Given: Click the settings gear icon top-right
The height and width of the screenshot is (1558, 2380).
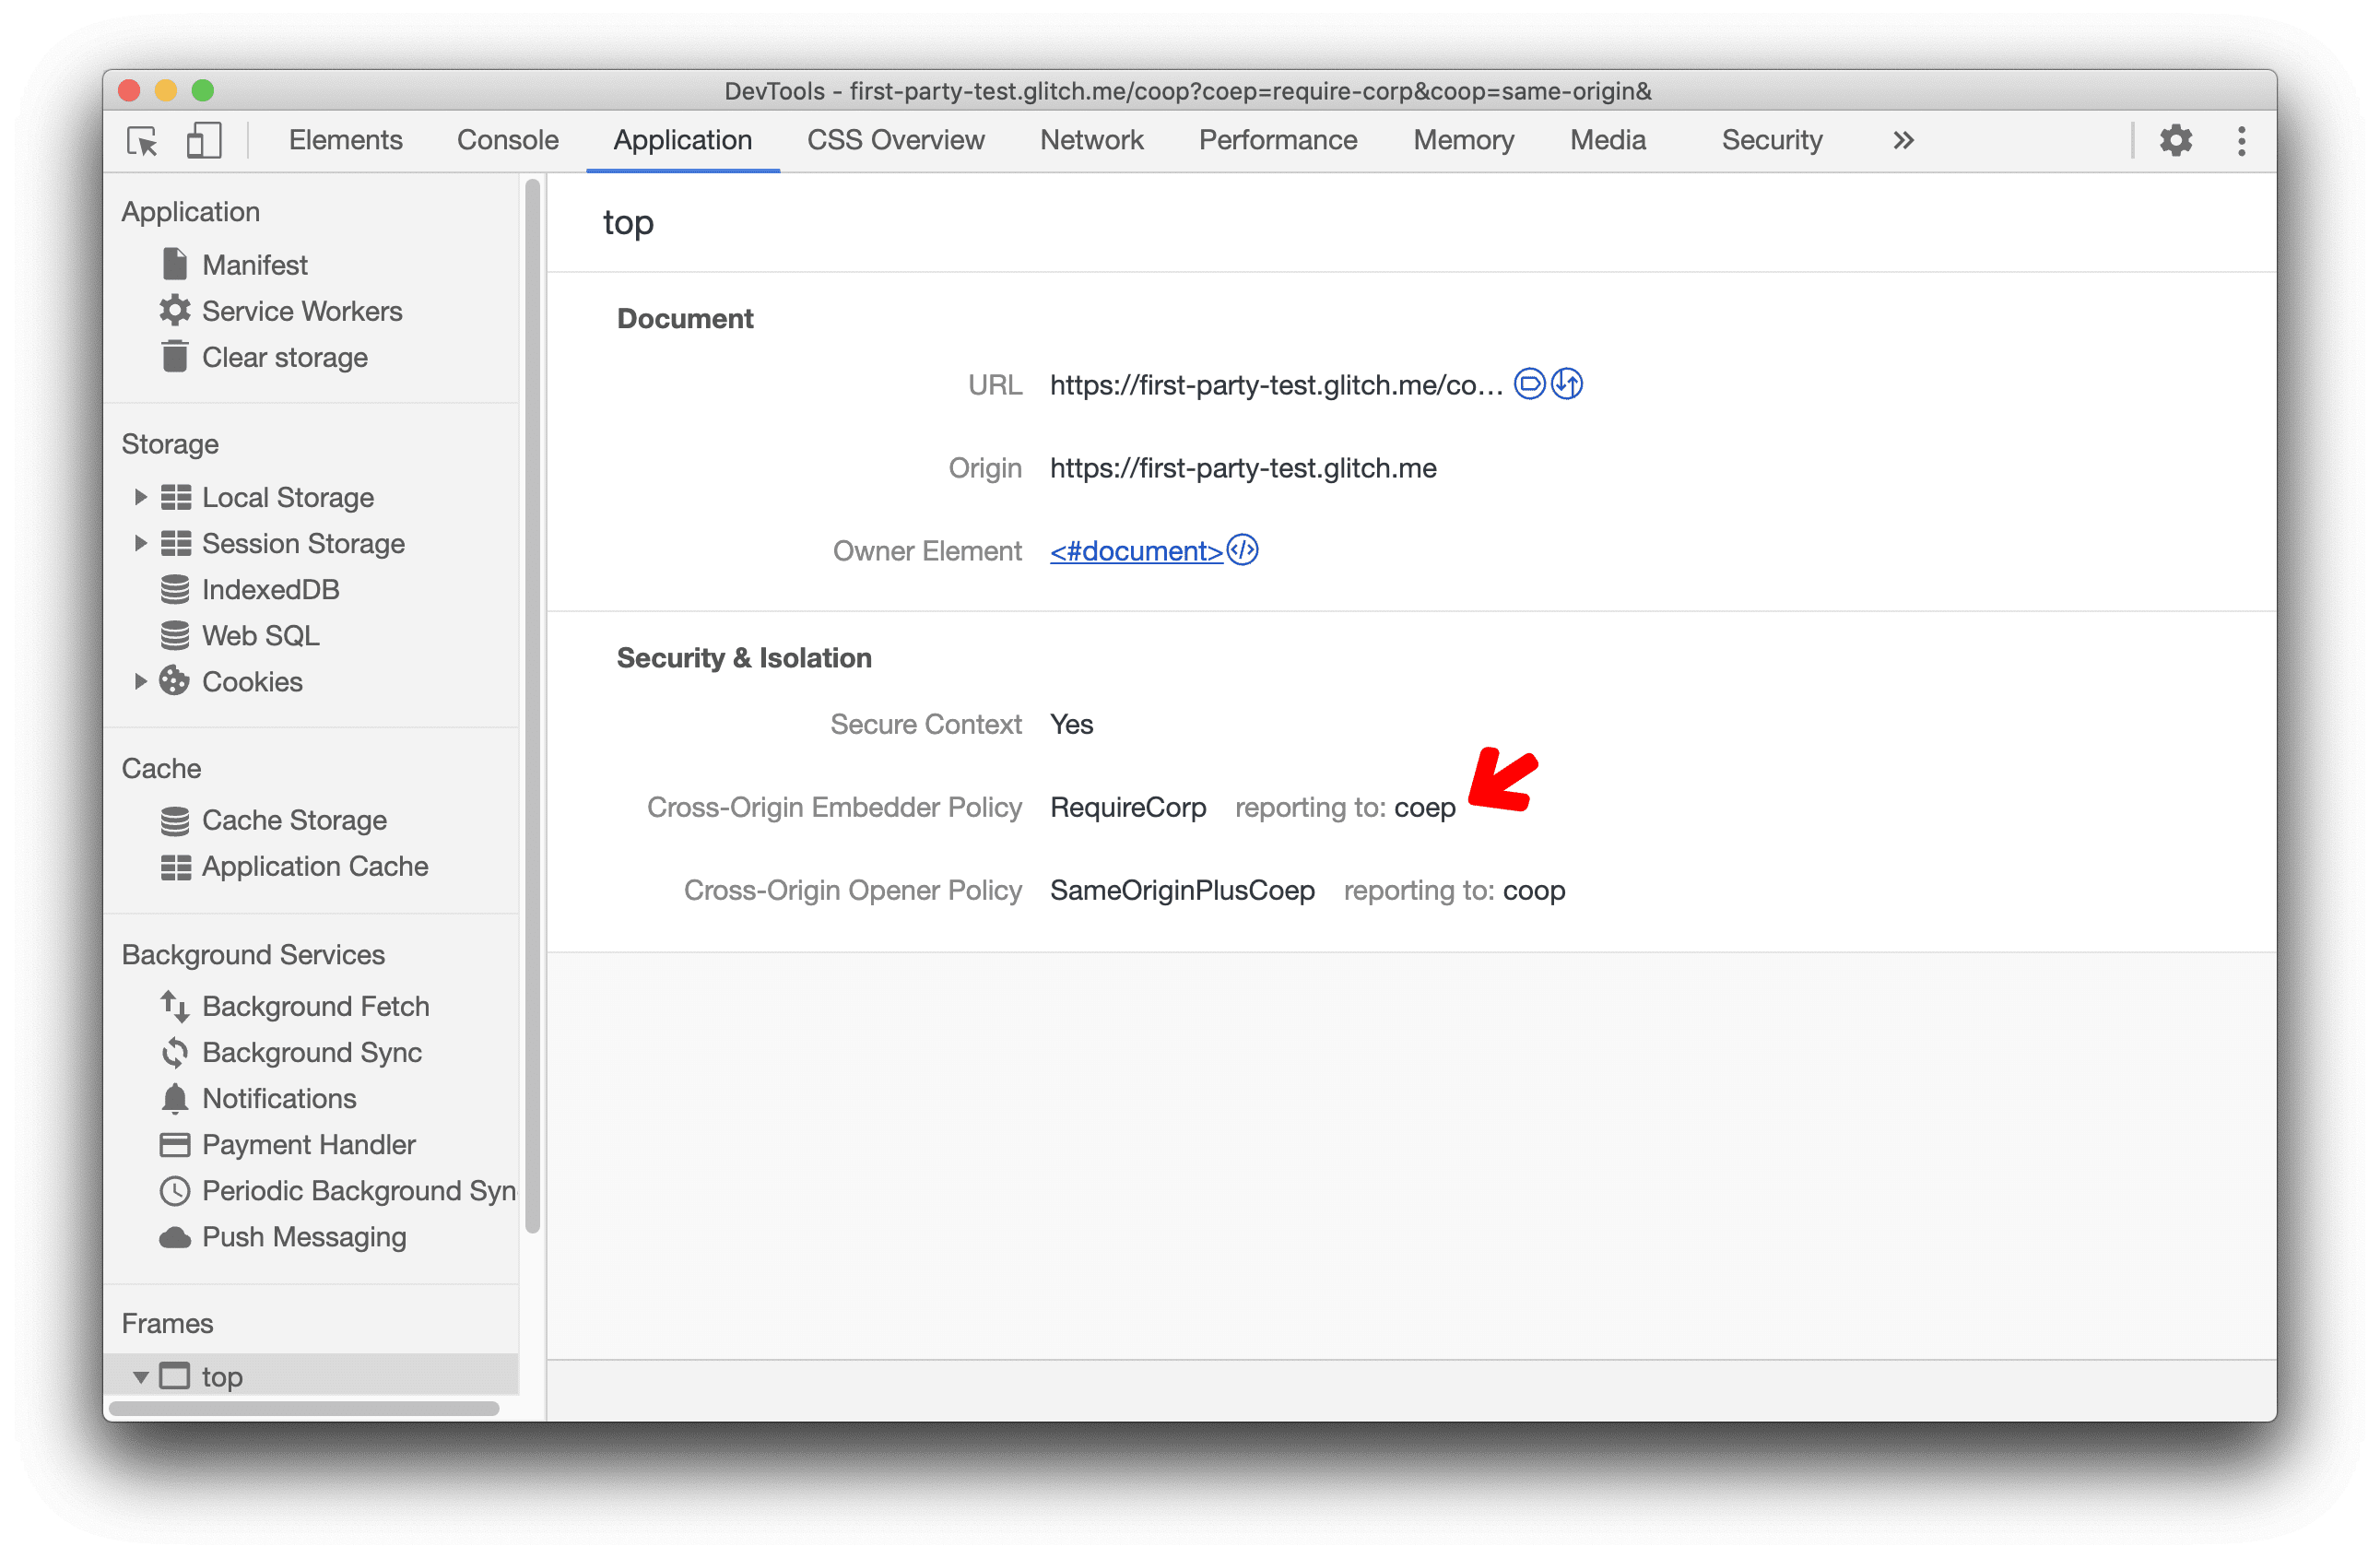Looking at the screenshot, I should 2174,139.
